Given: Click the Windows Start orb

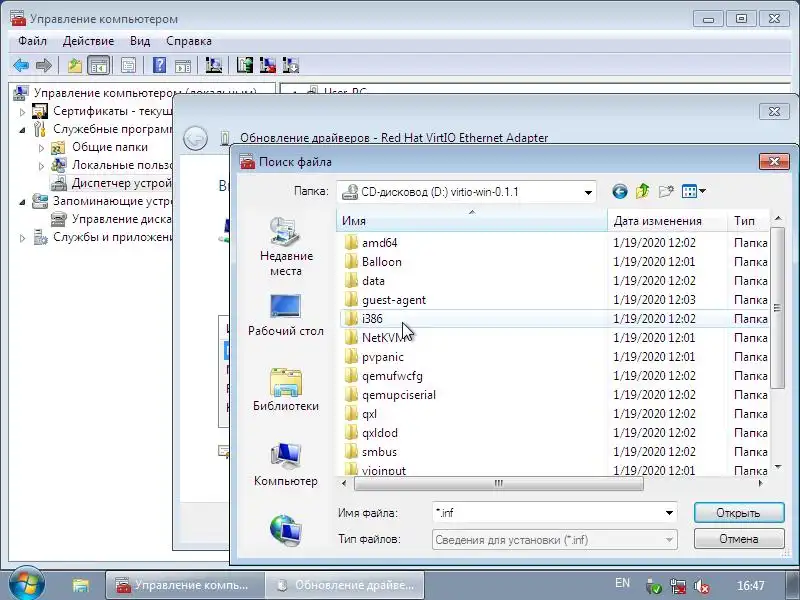Looking at the screenshot, I should click(26, 585).
